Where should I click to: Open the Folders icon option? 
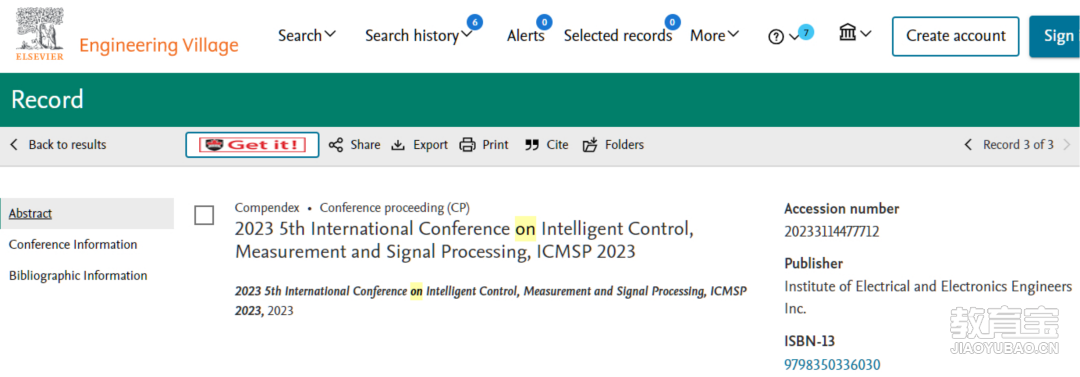coord(590,145)
